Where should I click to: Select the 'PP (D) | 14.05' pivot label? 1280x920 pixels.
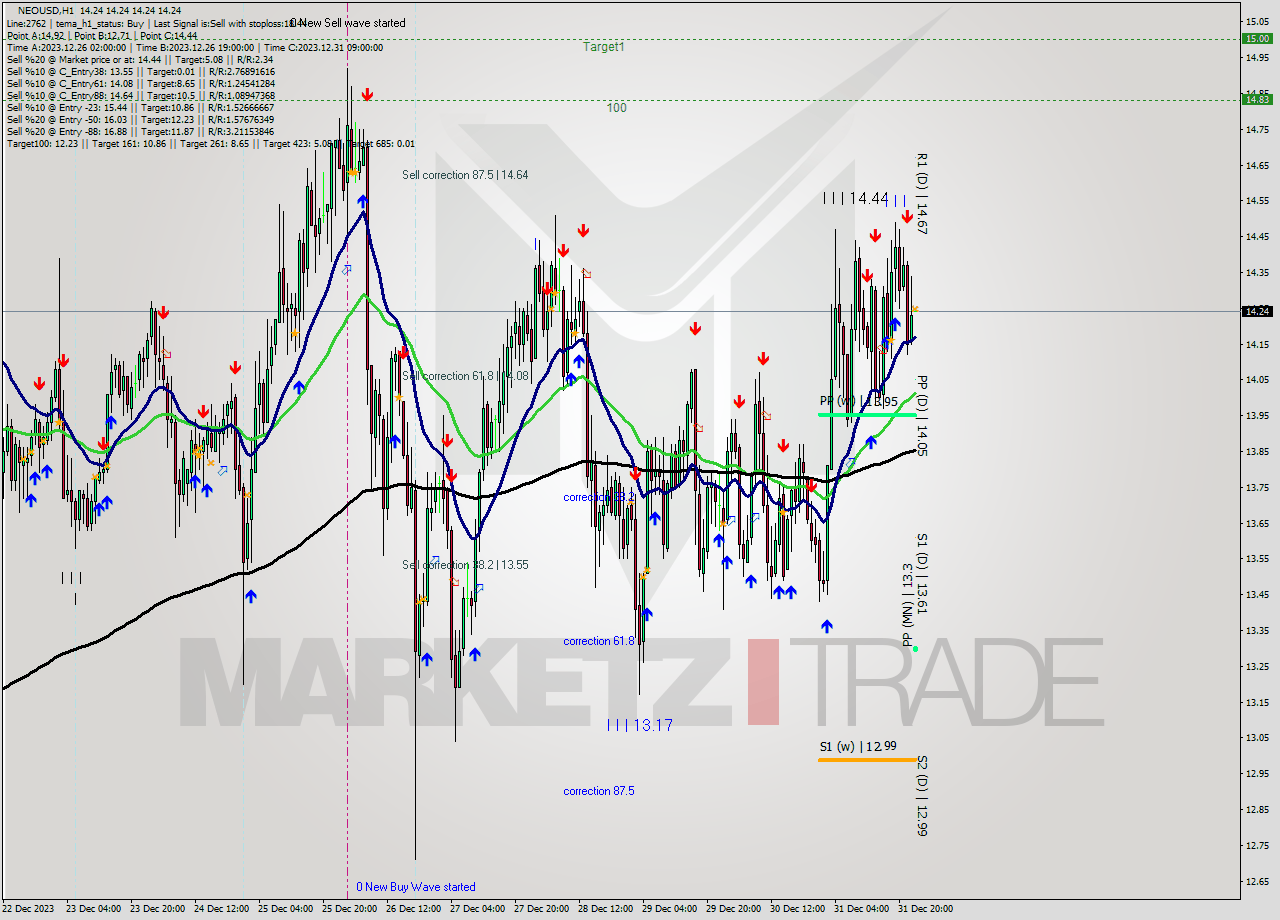pos(922,416)
